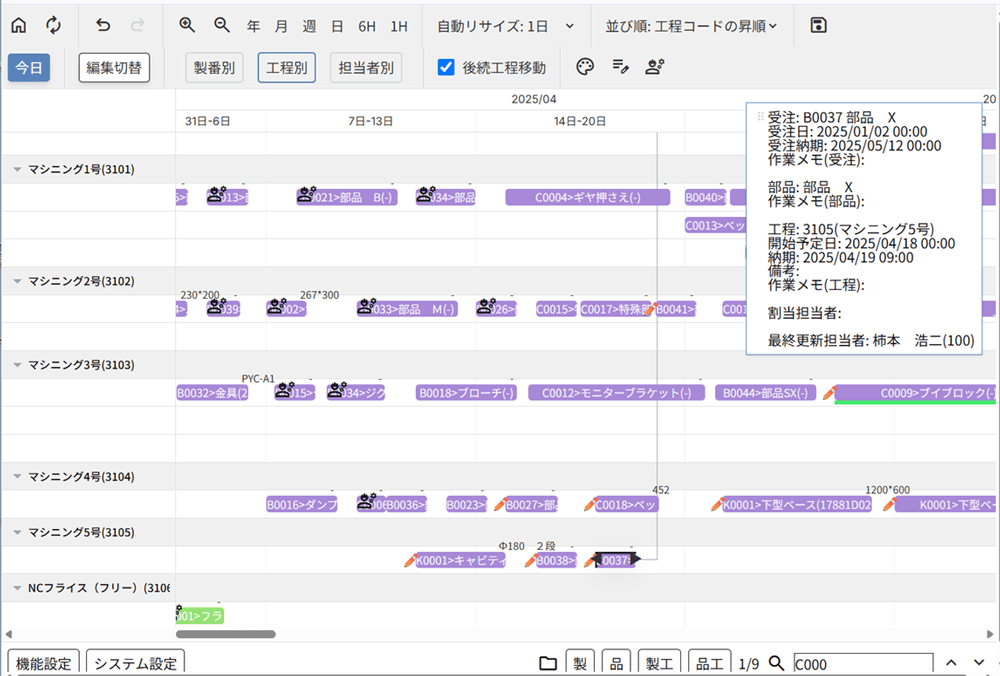Image resolution: width=1000 pixels, height=676 pixels.
Task: Click the C000 search input field
Action: (x=862, y=663)
